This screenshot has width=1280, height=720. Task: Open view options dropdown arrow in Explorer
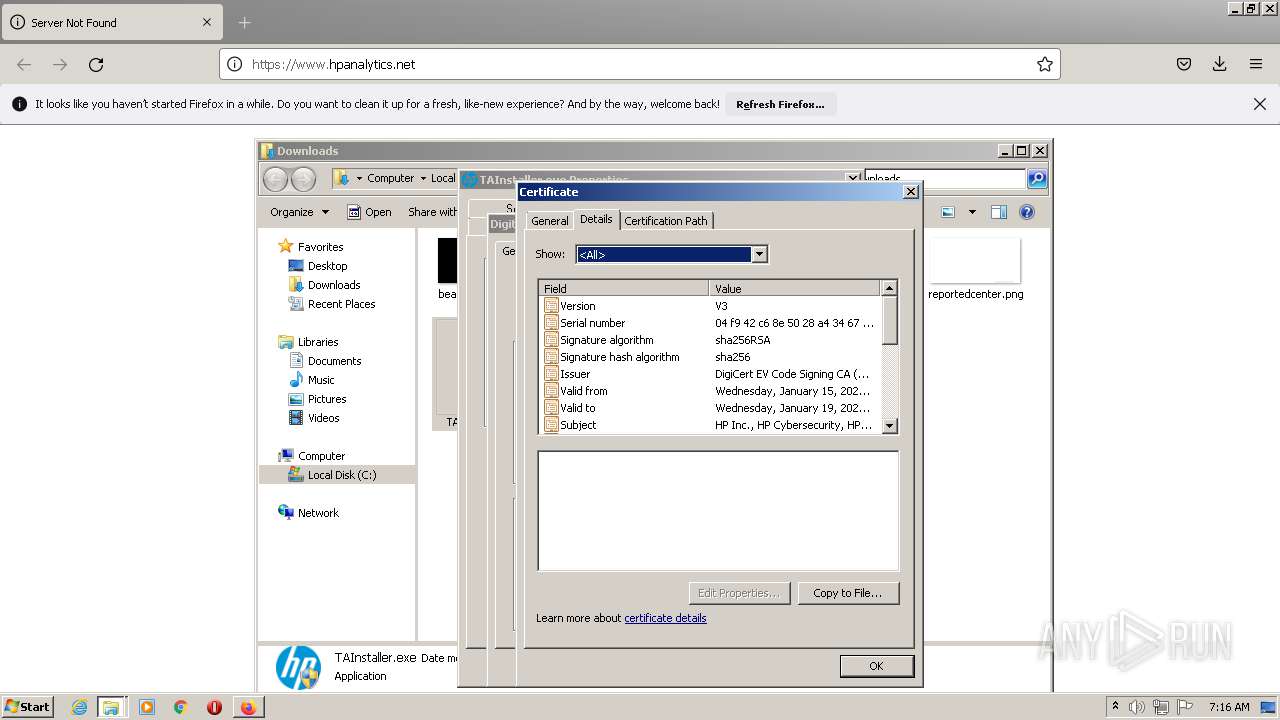click(x=971, y=212)
